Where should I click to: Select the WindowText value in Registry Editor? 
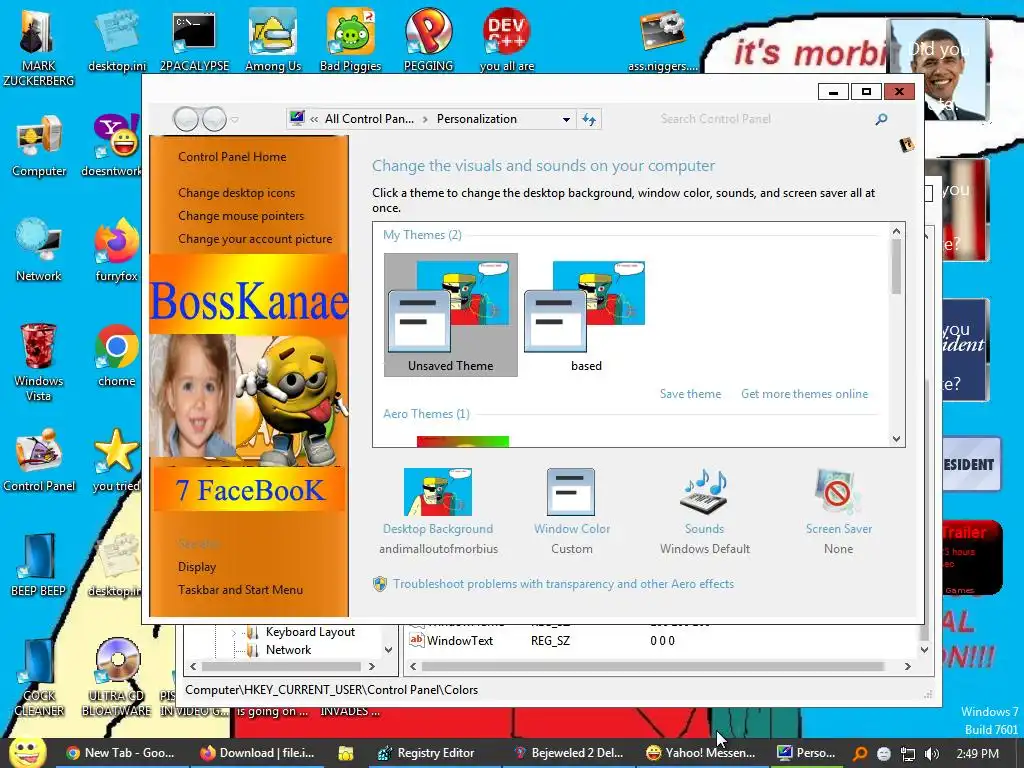click(x=460, y=641)
